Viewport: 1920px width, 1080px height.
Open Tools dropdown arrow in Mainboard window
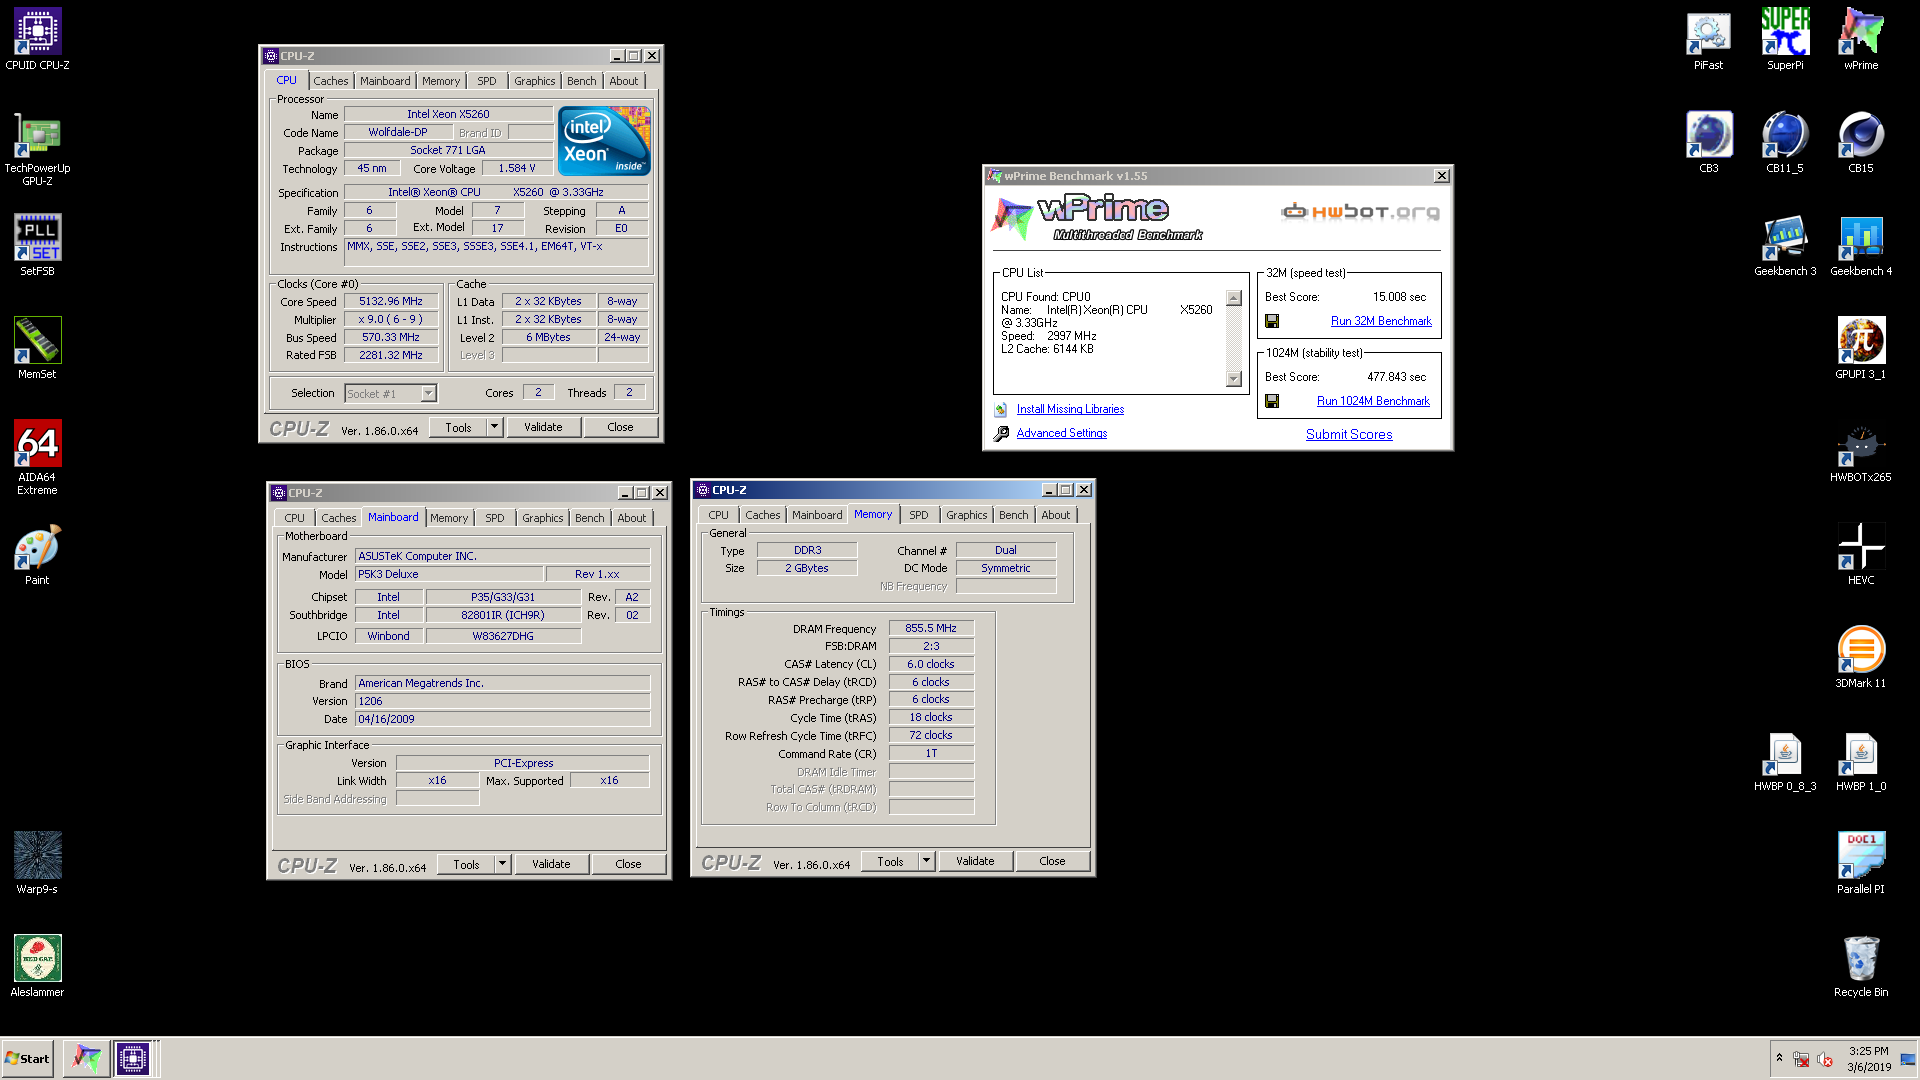[502, 864]
